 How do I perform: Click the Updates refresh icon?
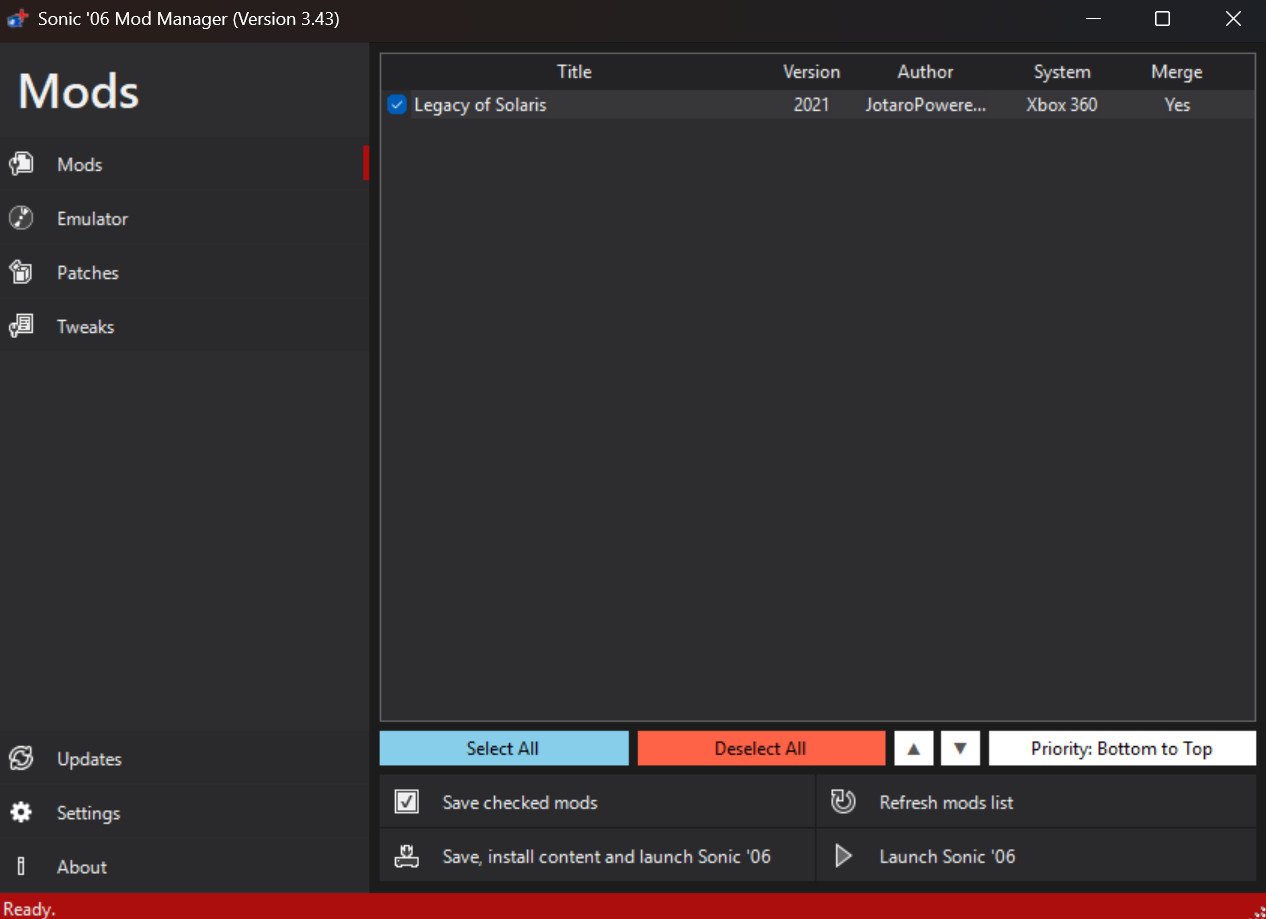[21, 758]
